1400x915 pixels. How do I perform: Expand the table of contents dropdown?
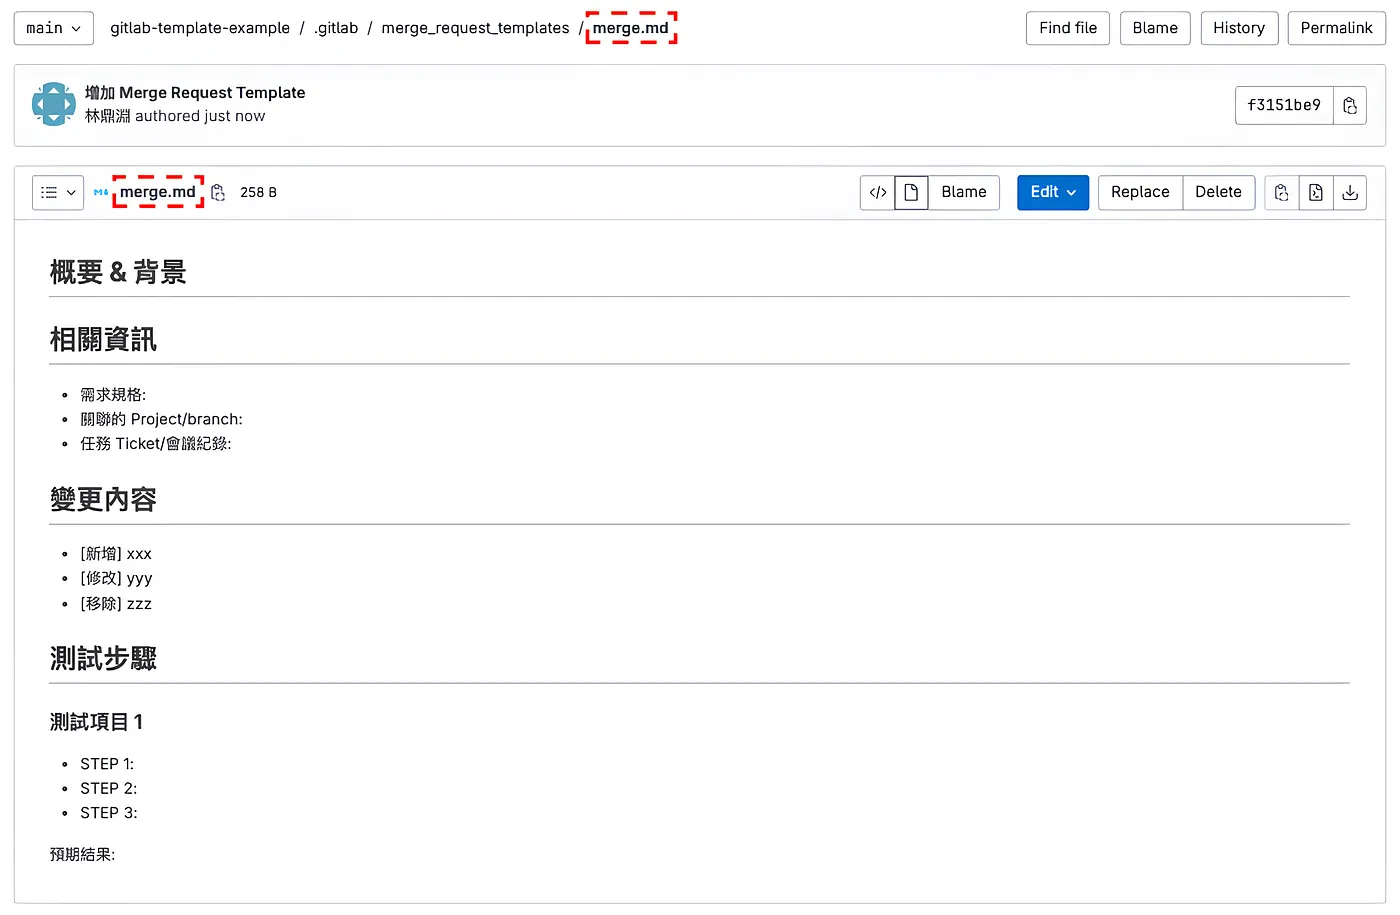pyautogui.click(x=58, y=192)
